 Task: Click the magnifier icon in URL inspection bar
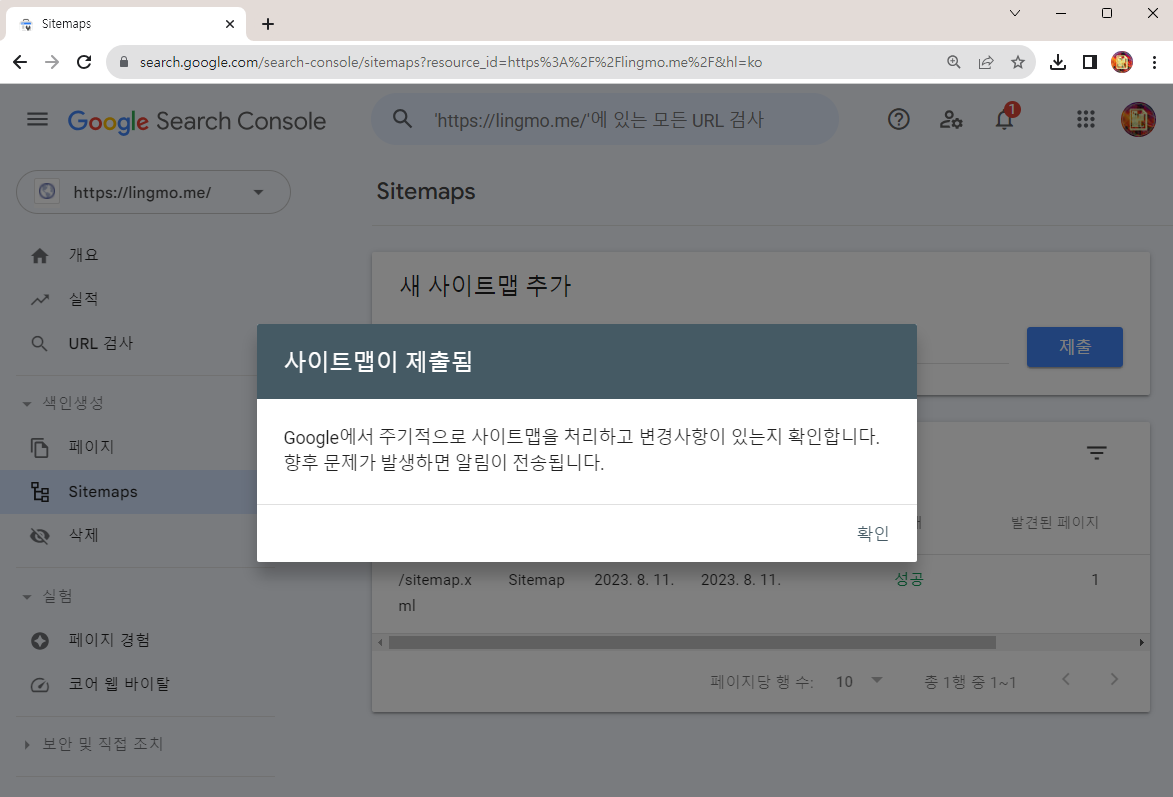(x=402, y=118)
